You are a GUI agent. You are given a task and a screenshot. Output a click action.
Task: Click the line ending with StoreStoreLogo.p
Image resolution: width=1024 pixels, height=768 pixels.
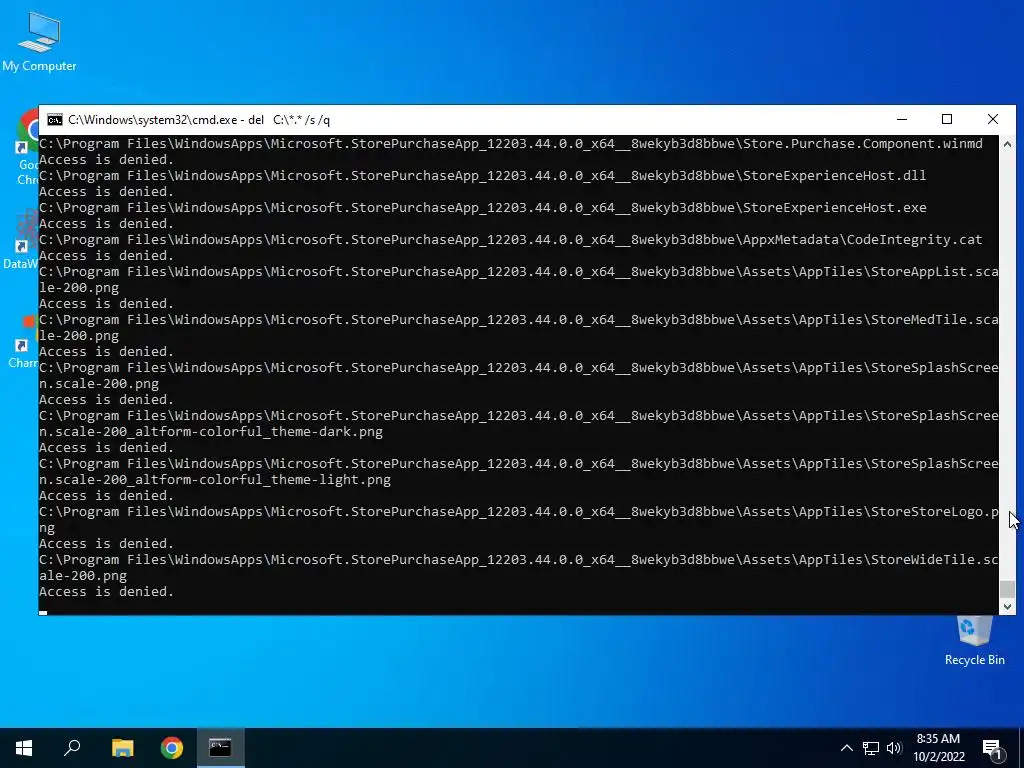(x=519, y=512)
